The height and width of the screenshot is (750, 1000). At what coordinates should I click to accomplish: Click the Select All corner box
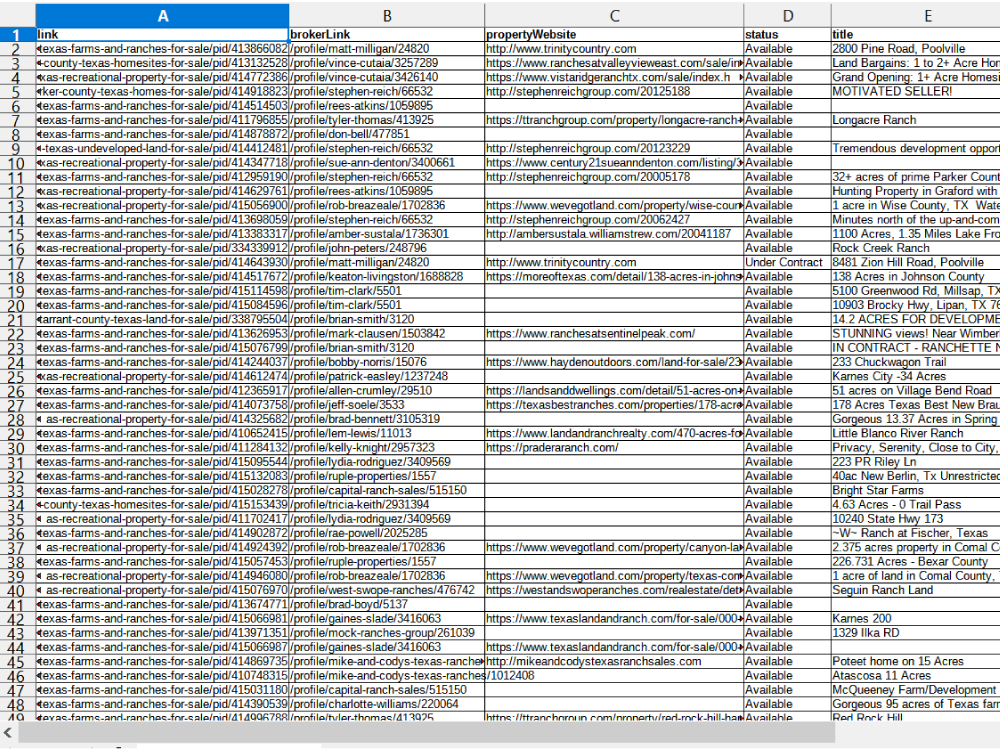click(17, 16)
